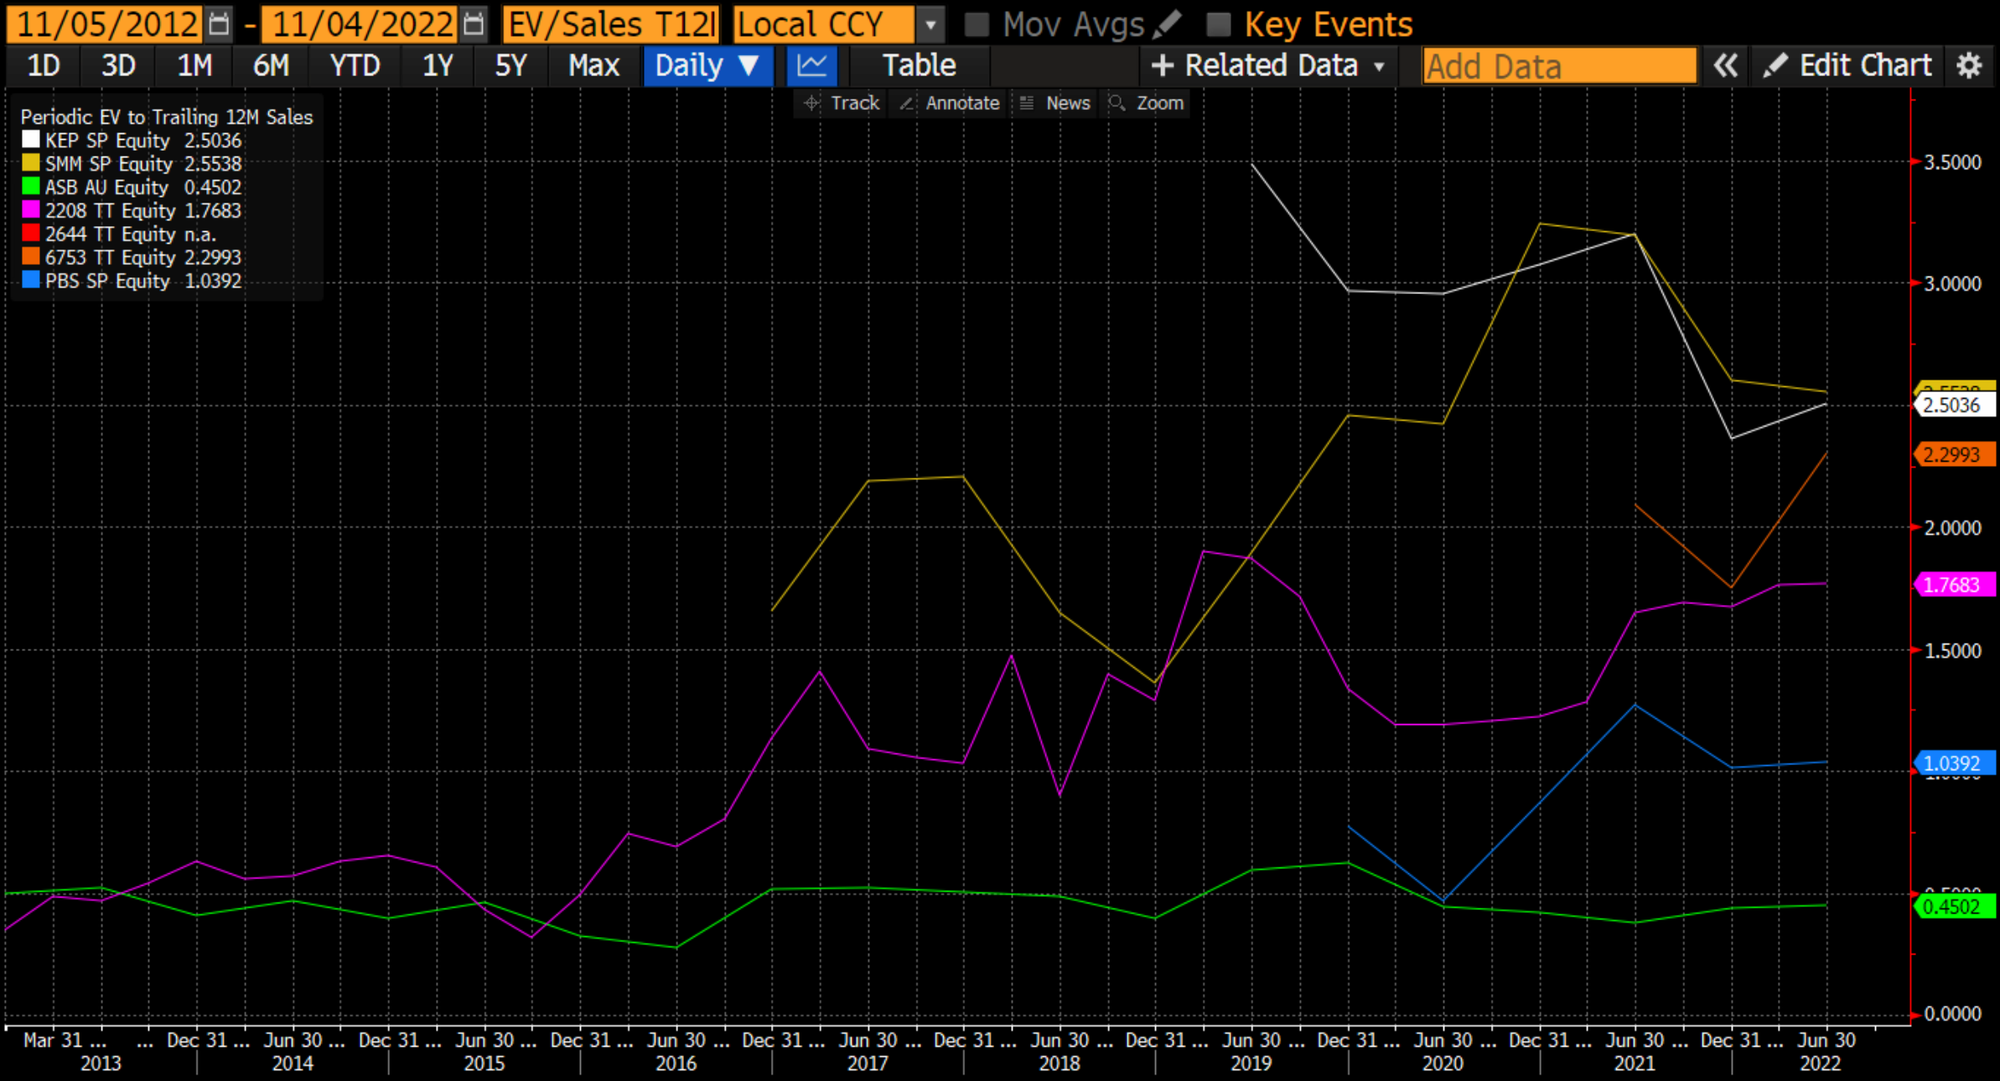
Task: Click the pencil icon beside Mov Avgs
Action: [x=1166, y=23]
